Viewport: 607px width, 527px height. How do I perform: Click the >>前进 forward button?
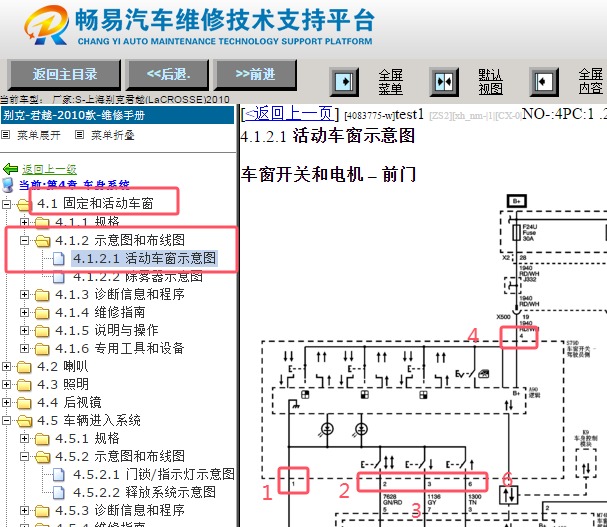(255, 74)
